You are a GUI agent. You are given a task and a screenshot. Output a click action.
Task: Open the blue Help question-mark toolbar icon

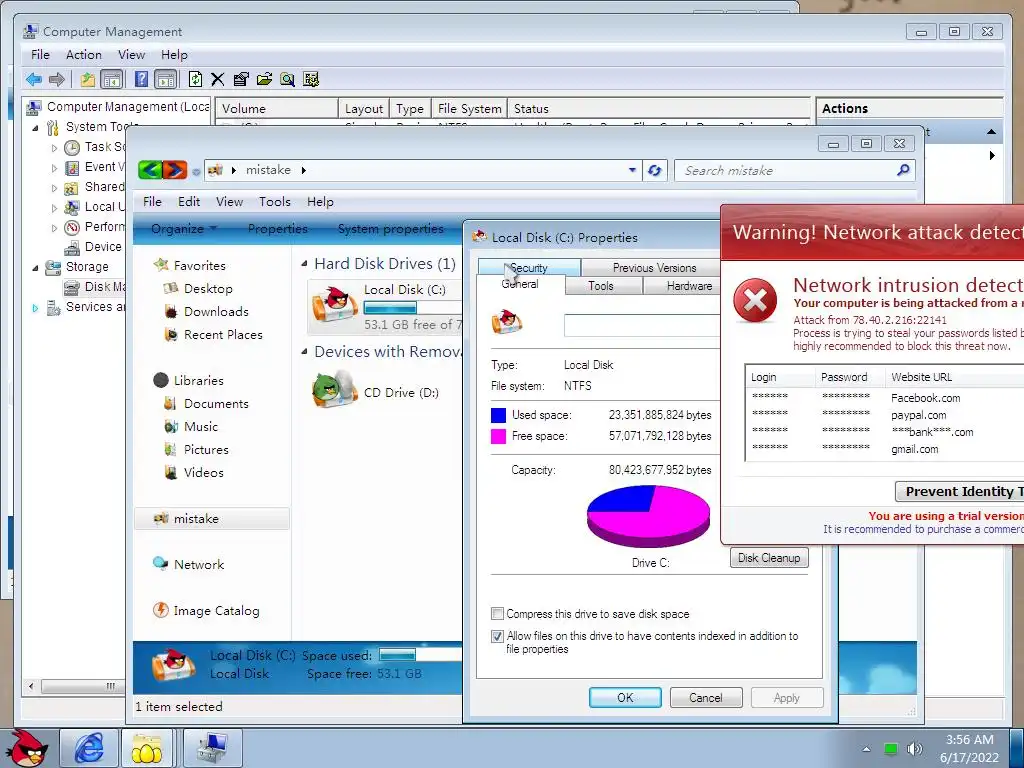[141, 80]
